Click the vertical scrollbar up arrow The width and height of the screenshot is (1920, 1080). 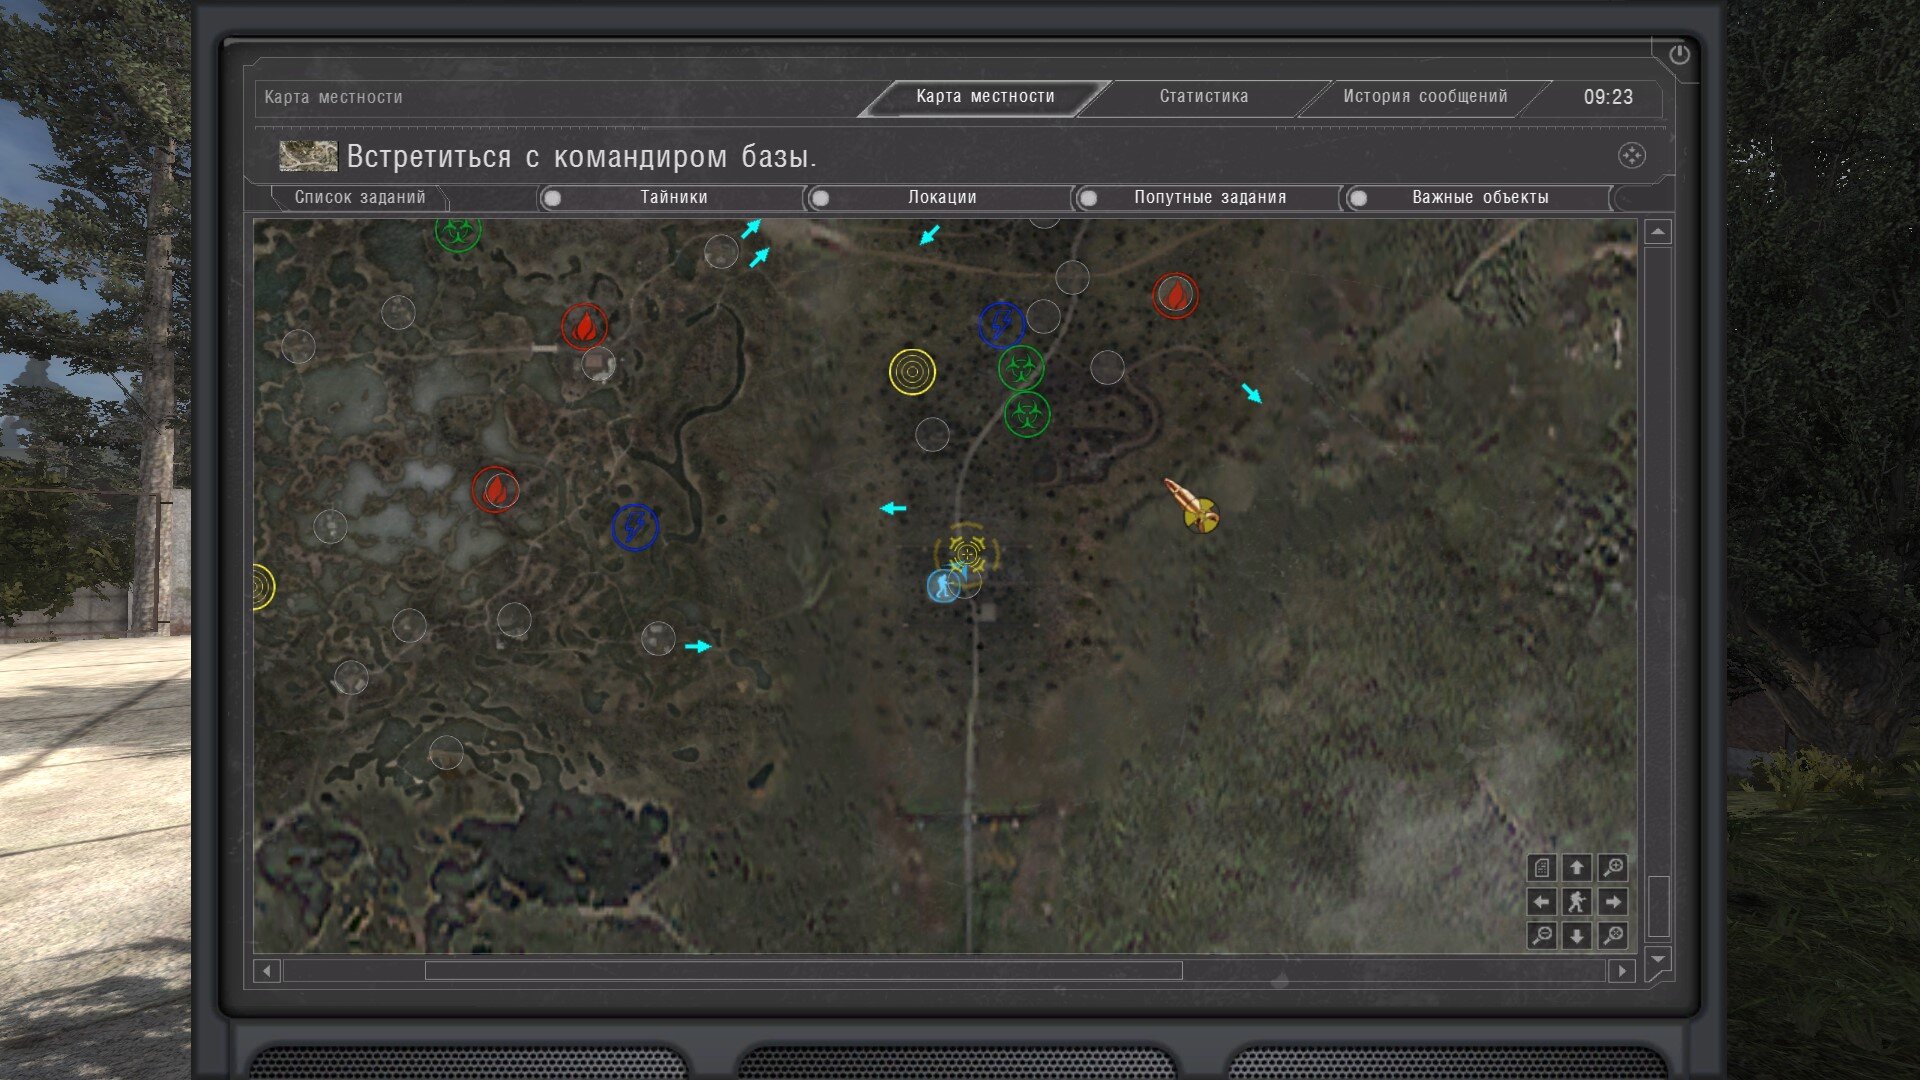click(1658, 232)
